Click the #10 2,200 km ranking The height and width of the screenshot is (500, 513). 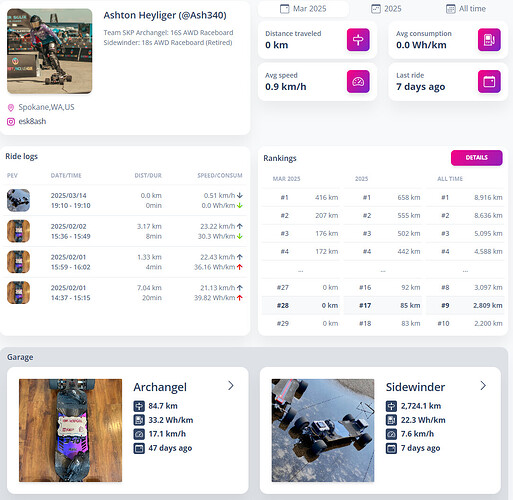click(x=465, y=324)
